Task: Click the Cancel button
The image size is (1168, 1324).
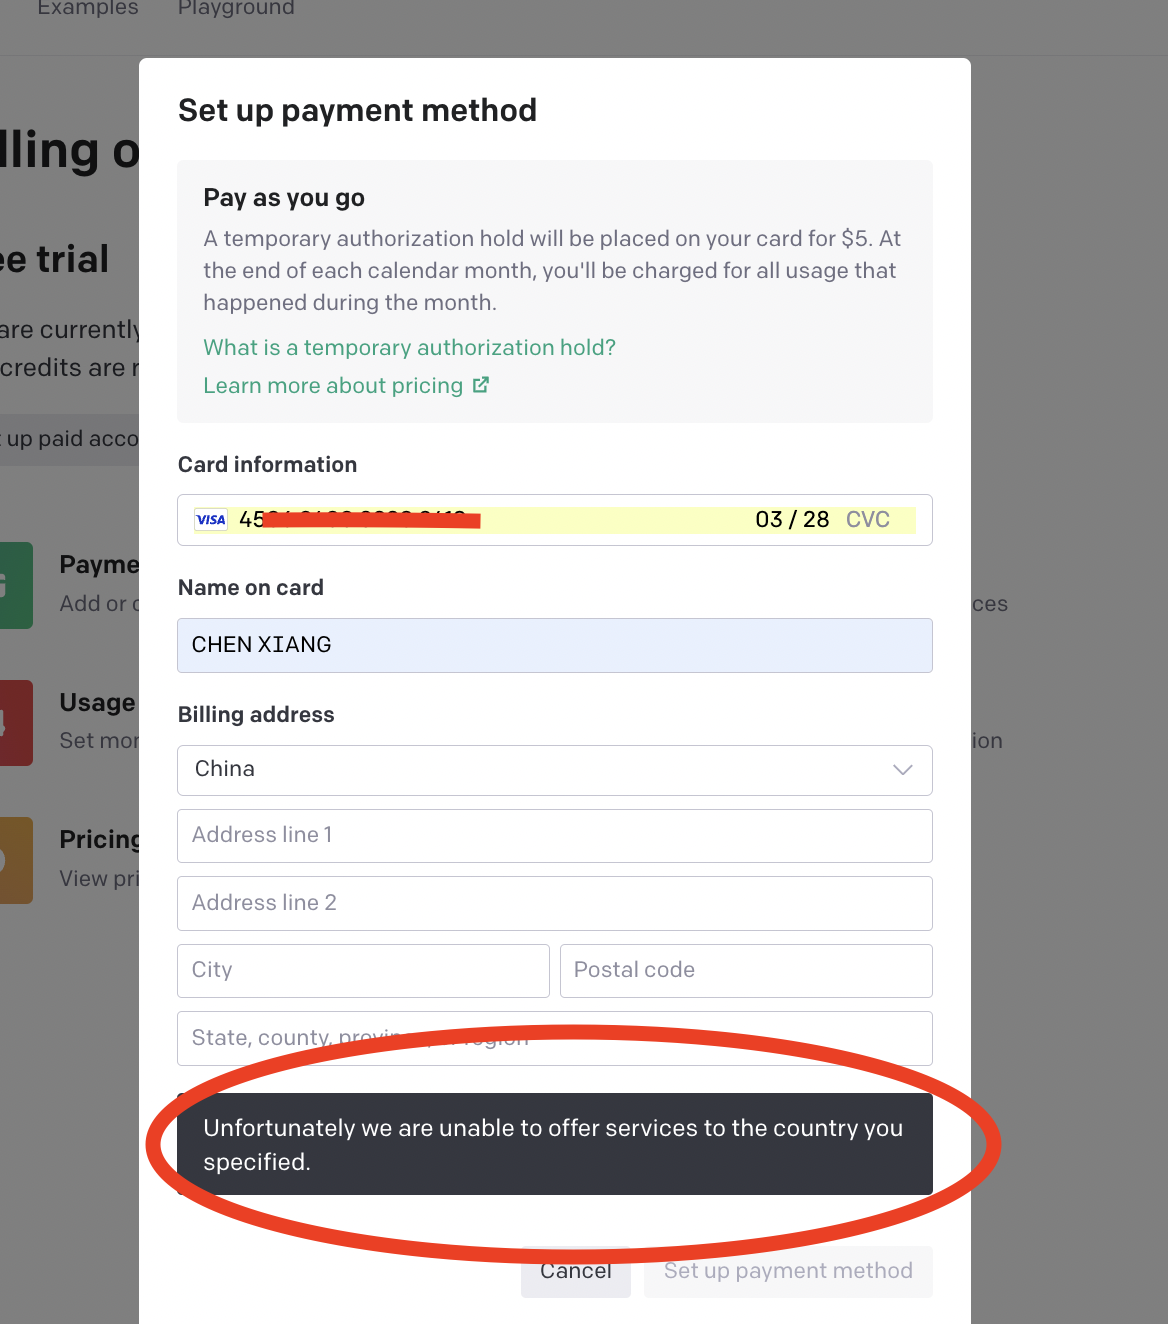Action: (x=576, y=1271)
